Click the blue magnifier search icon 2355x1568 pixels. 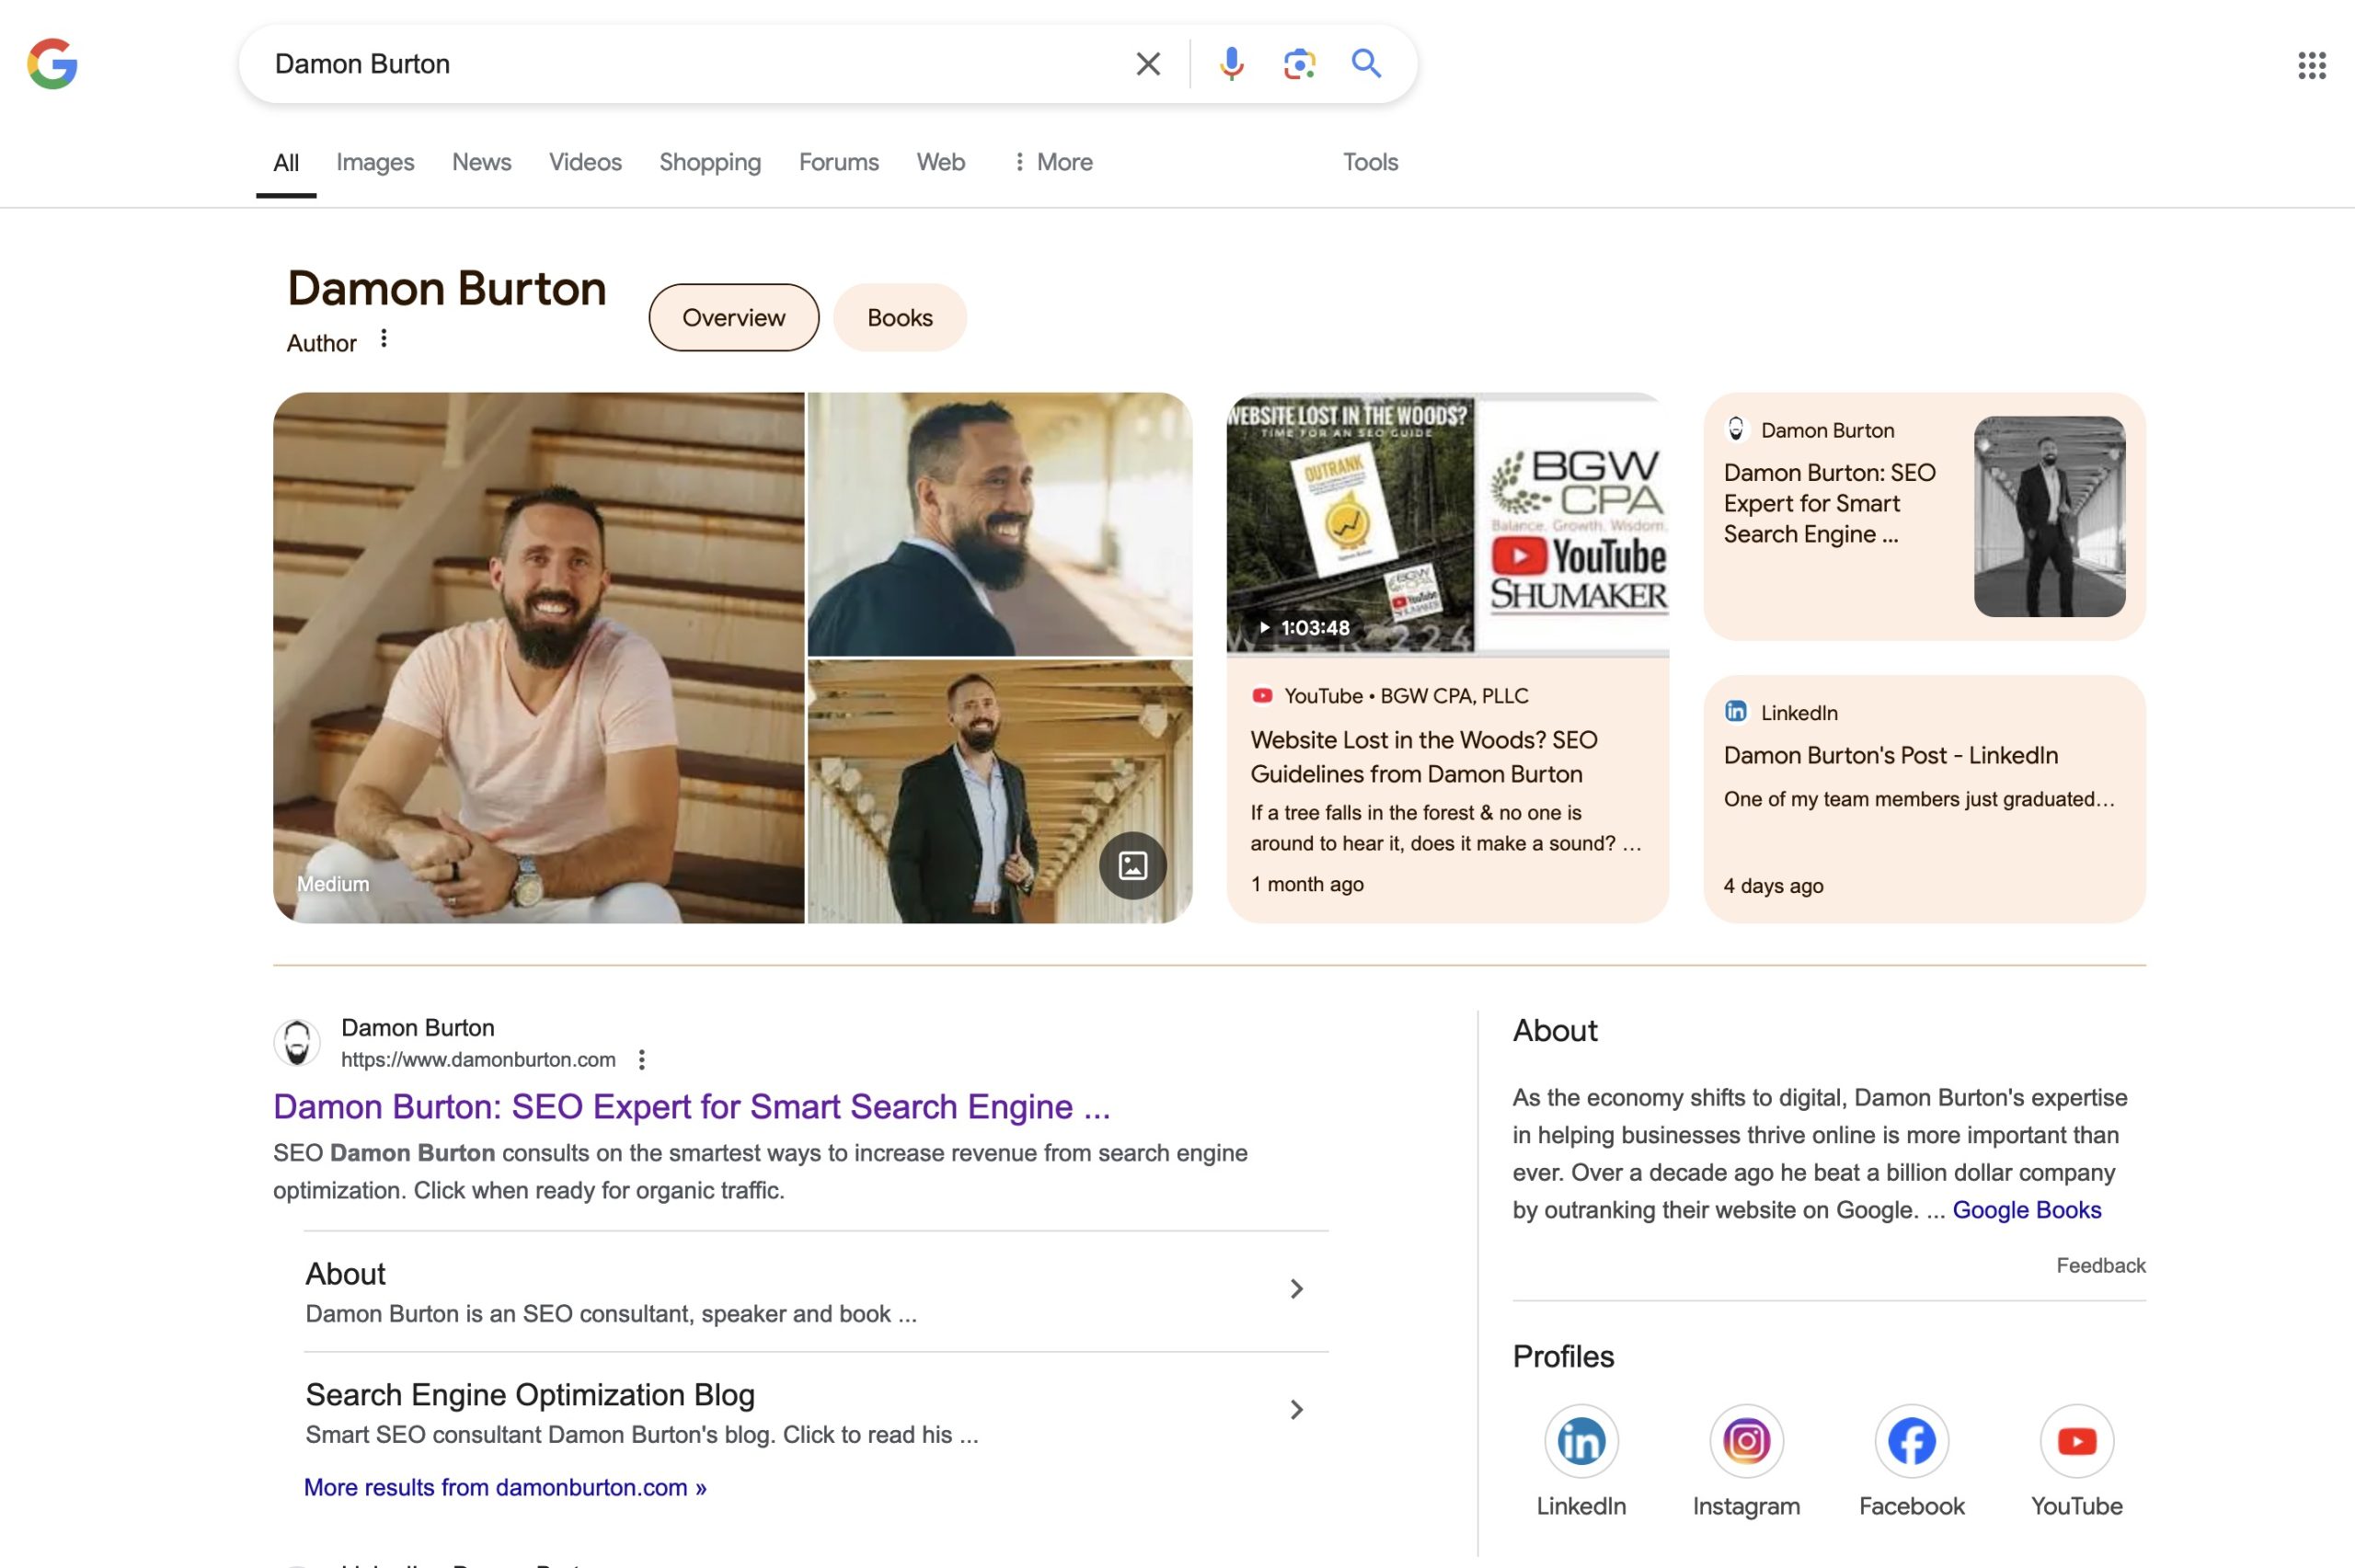pyautogui.click(x=1366, y=63)
